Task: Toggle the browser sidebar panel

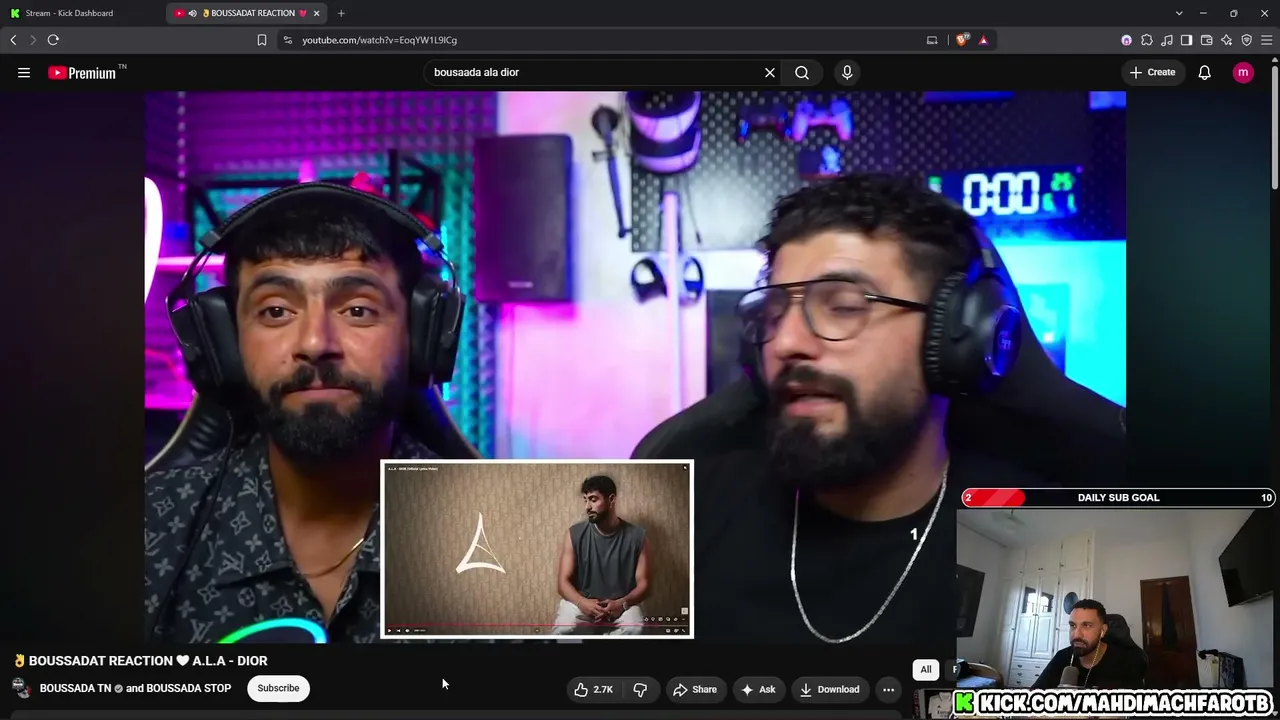Action: (x=1187, y=40)
